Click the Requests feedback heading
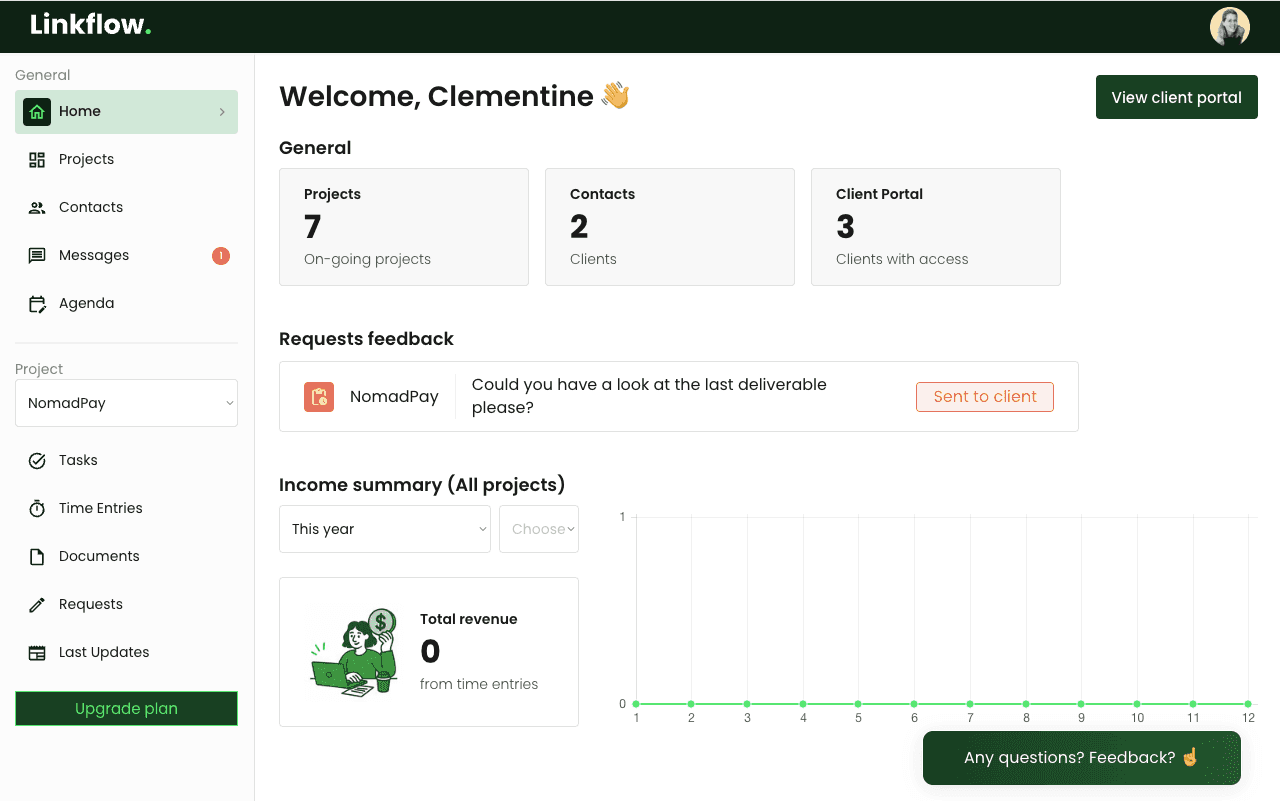 tap(366, 339)
